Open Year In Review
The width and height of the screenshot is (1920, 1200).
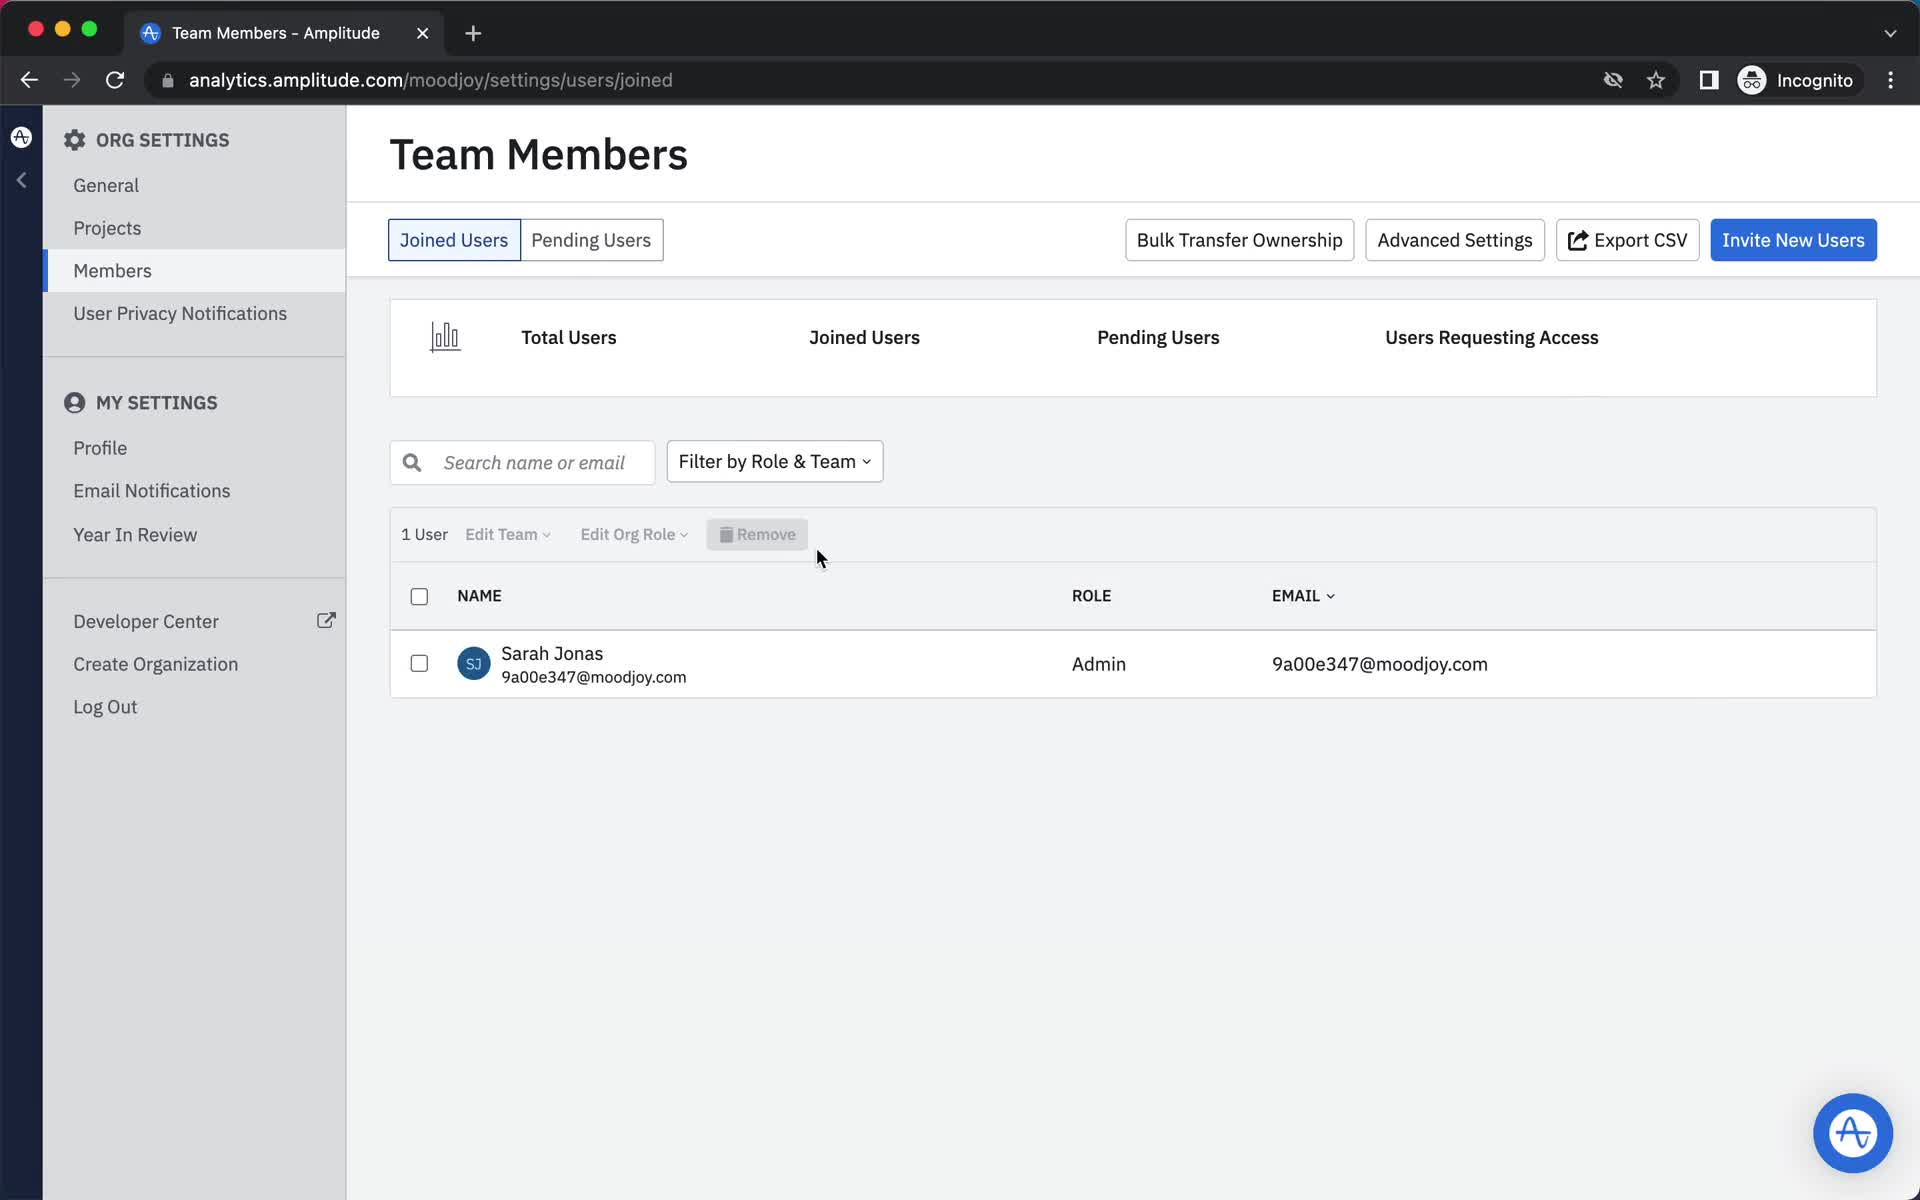click(x=135, y=535)
